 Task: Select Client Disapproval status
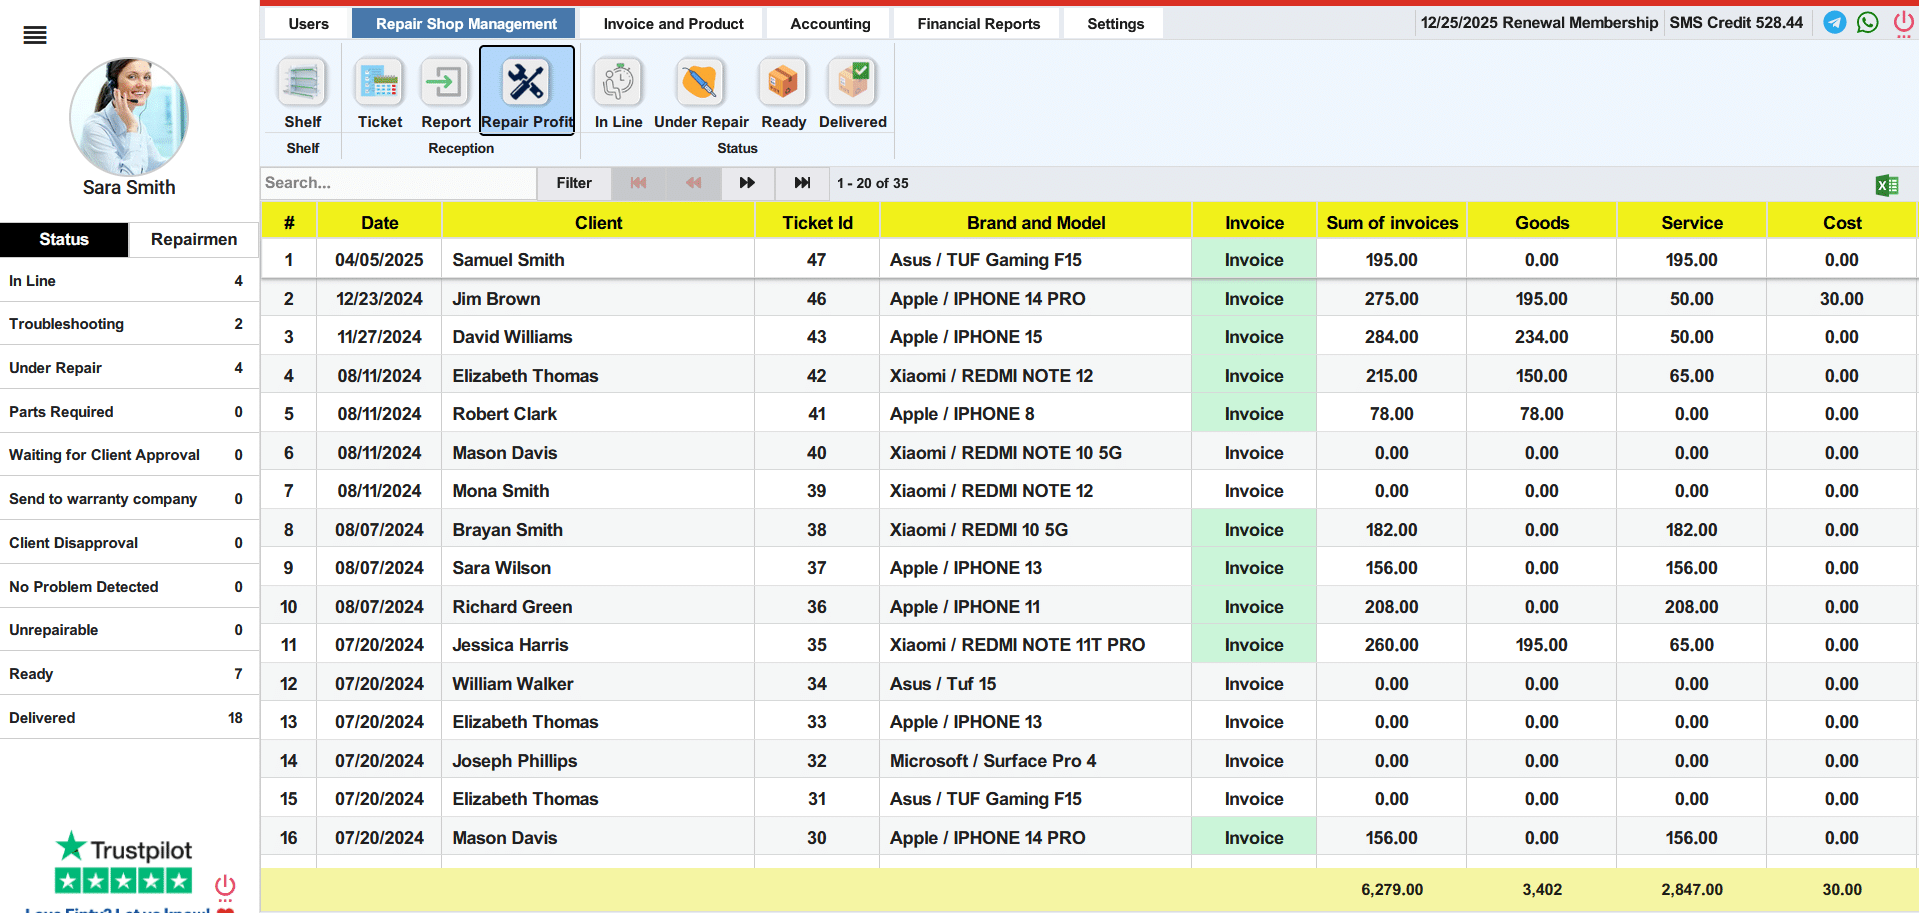coord(129,543)
